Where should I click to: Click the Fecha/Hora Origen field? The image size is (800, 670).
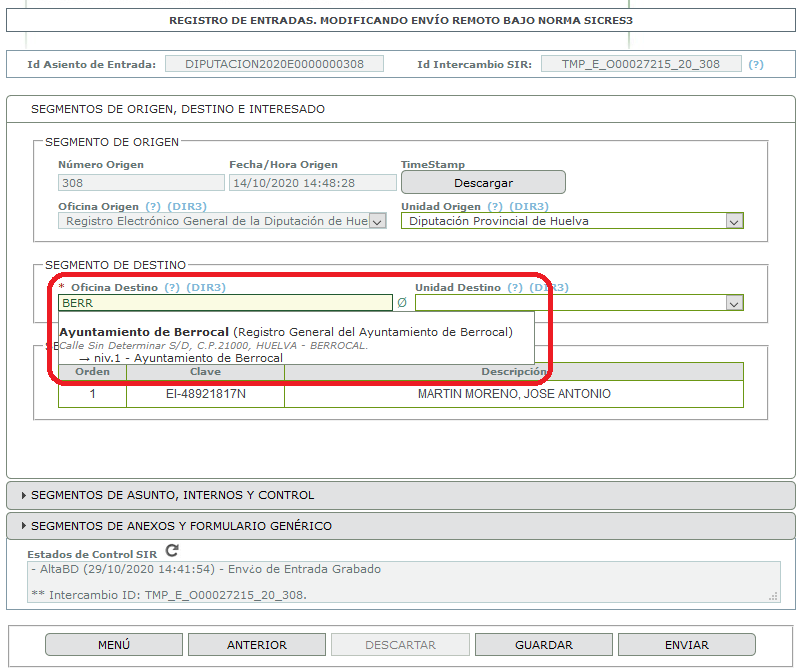(313, 183)
